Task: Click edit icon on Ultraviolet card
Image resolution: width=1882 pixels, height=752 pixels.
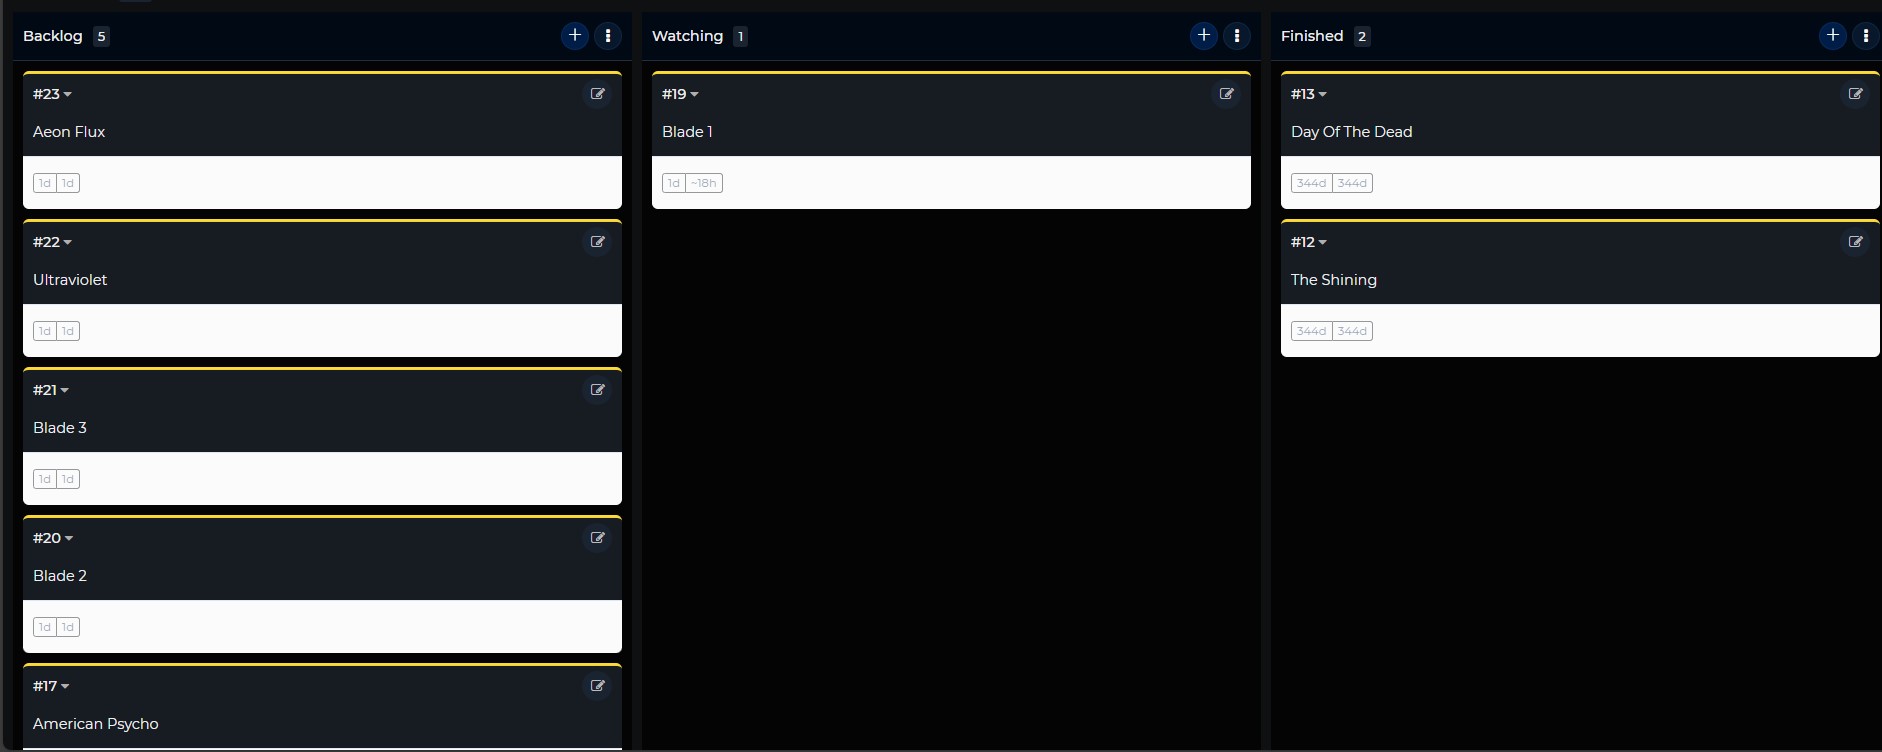Action: 597,242
